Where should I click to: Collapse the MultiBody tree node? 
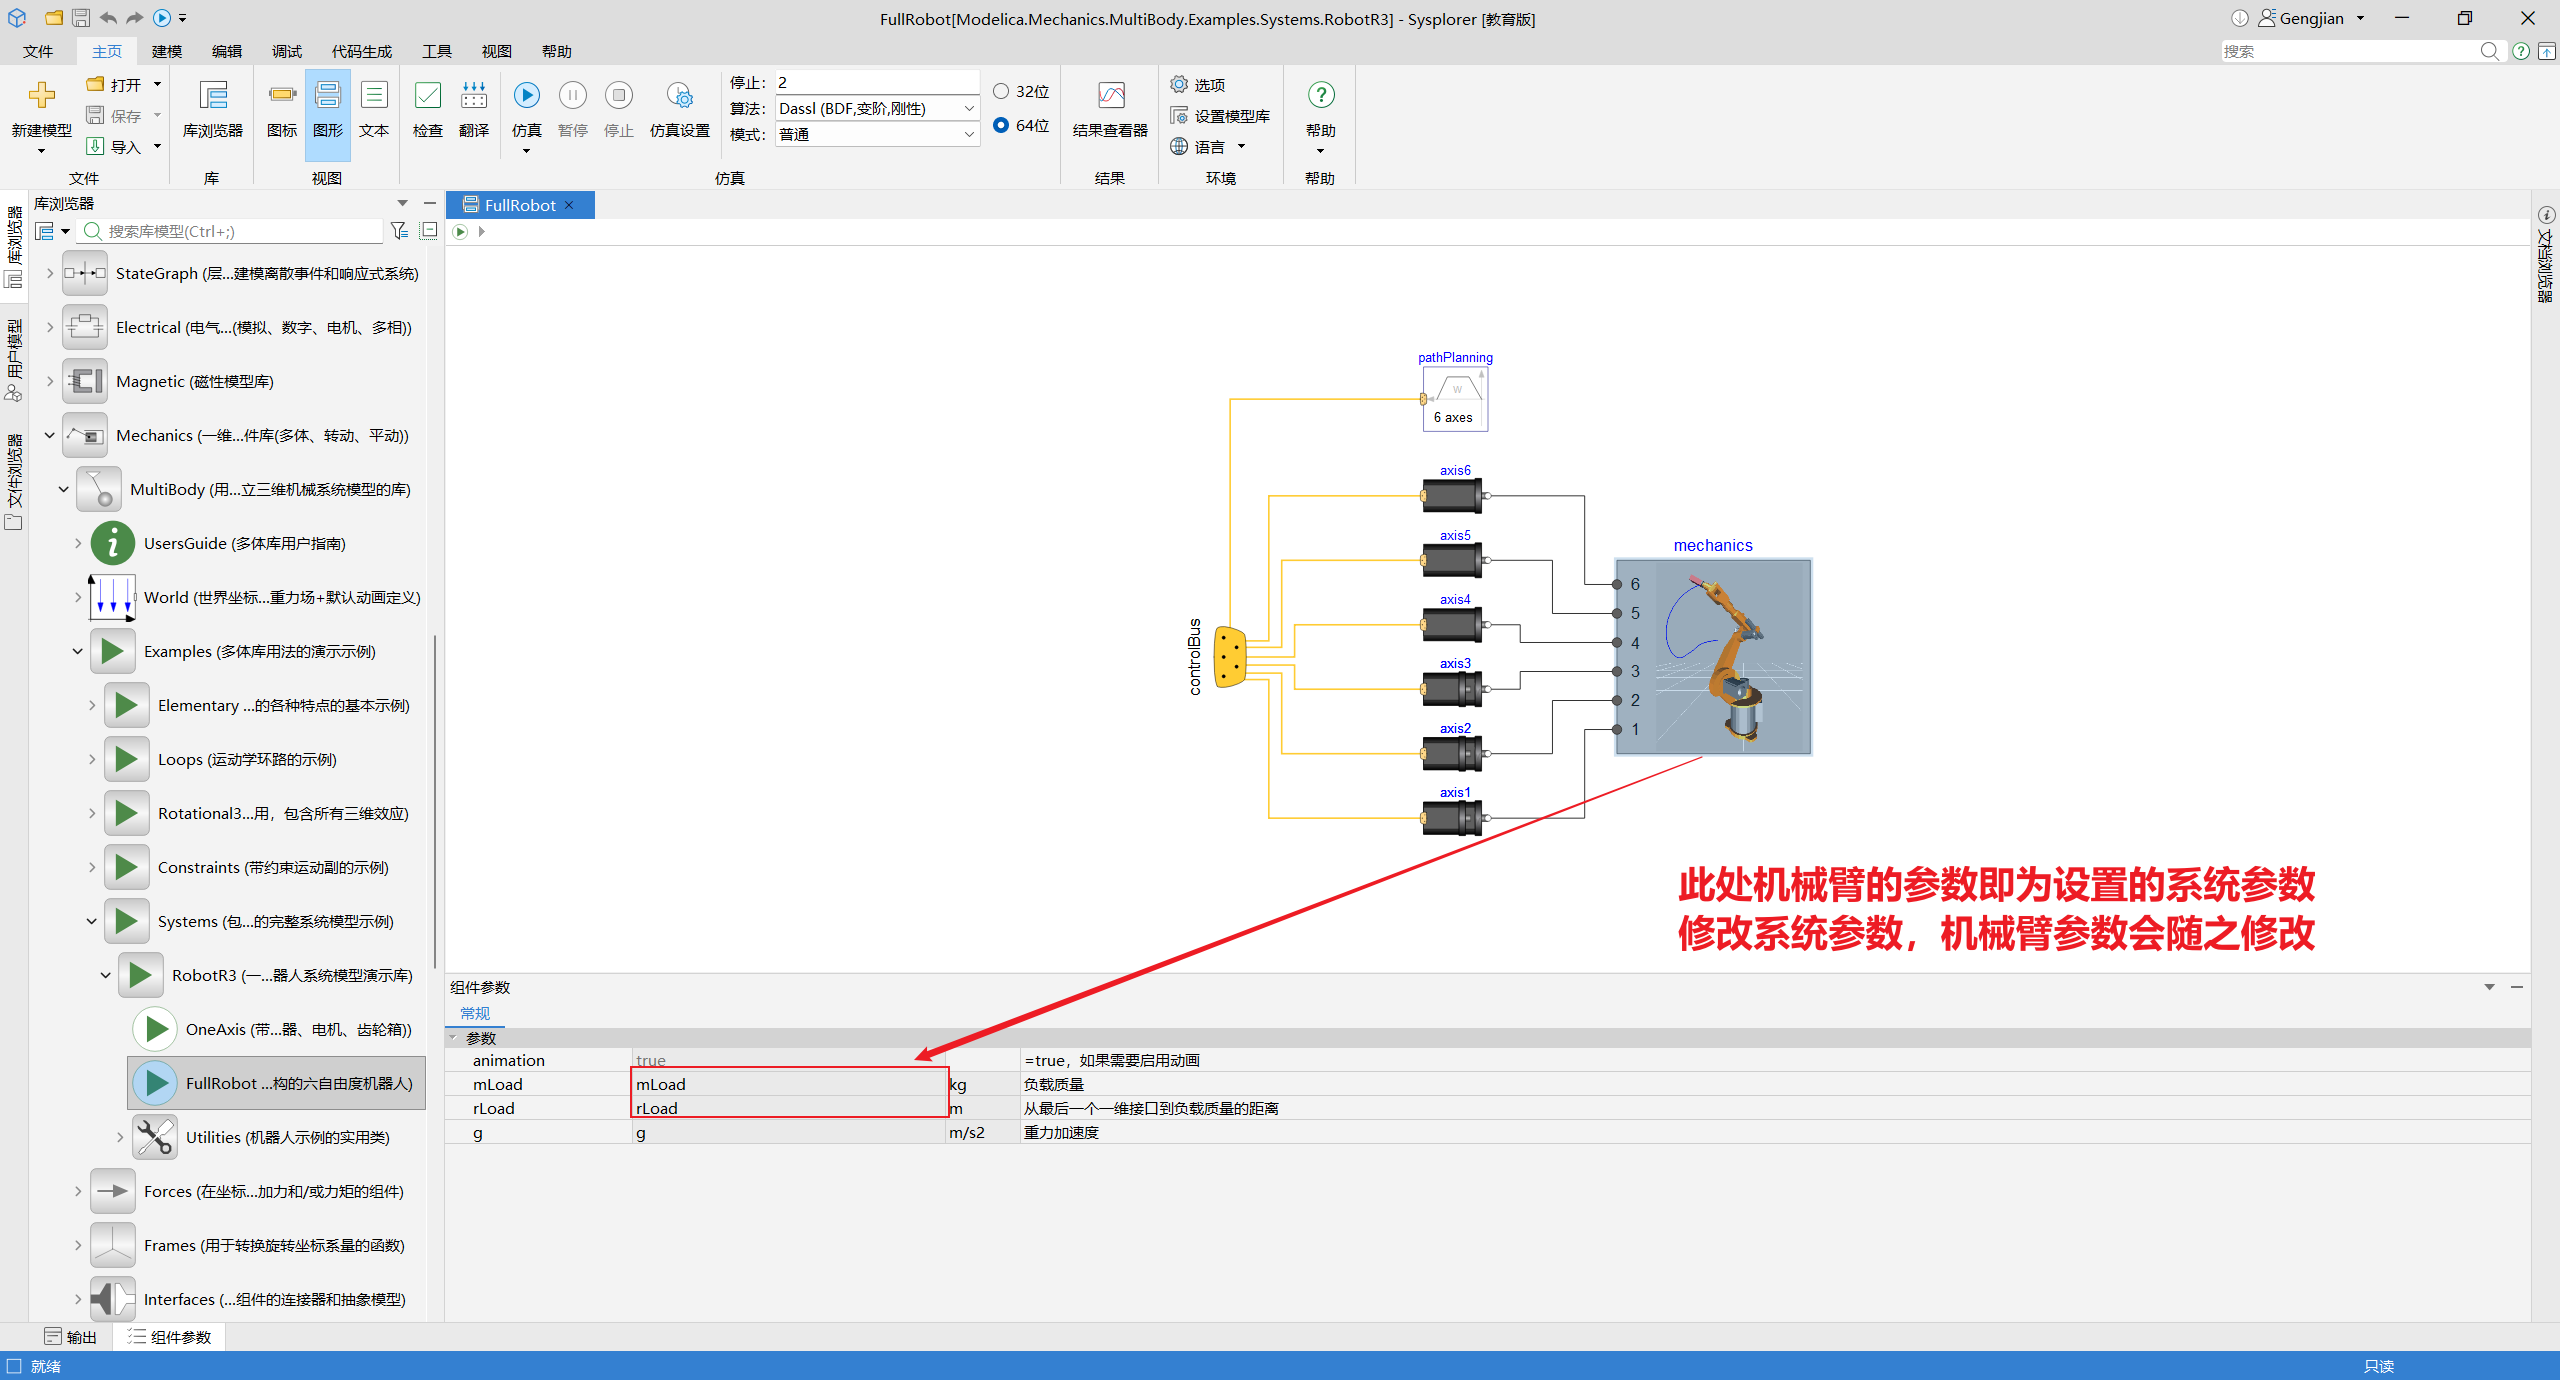(63, 489)
